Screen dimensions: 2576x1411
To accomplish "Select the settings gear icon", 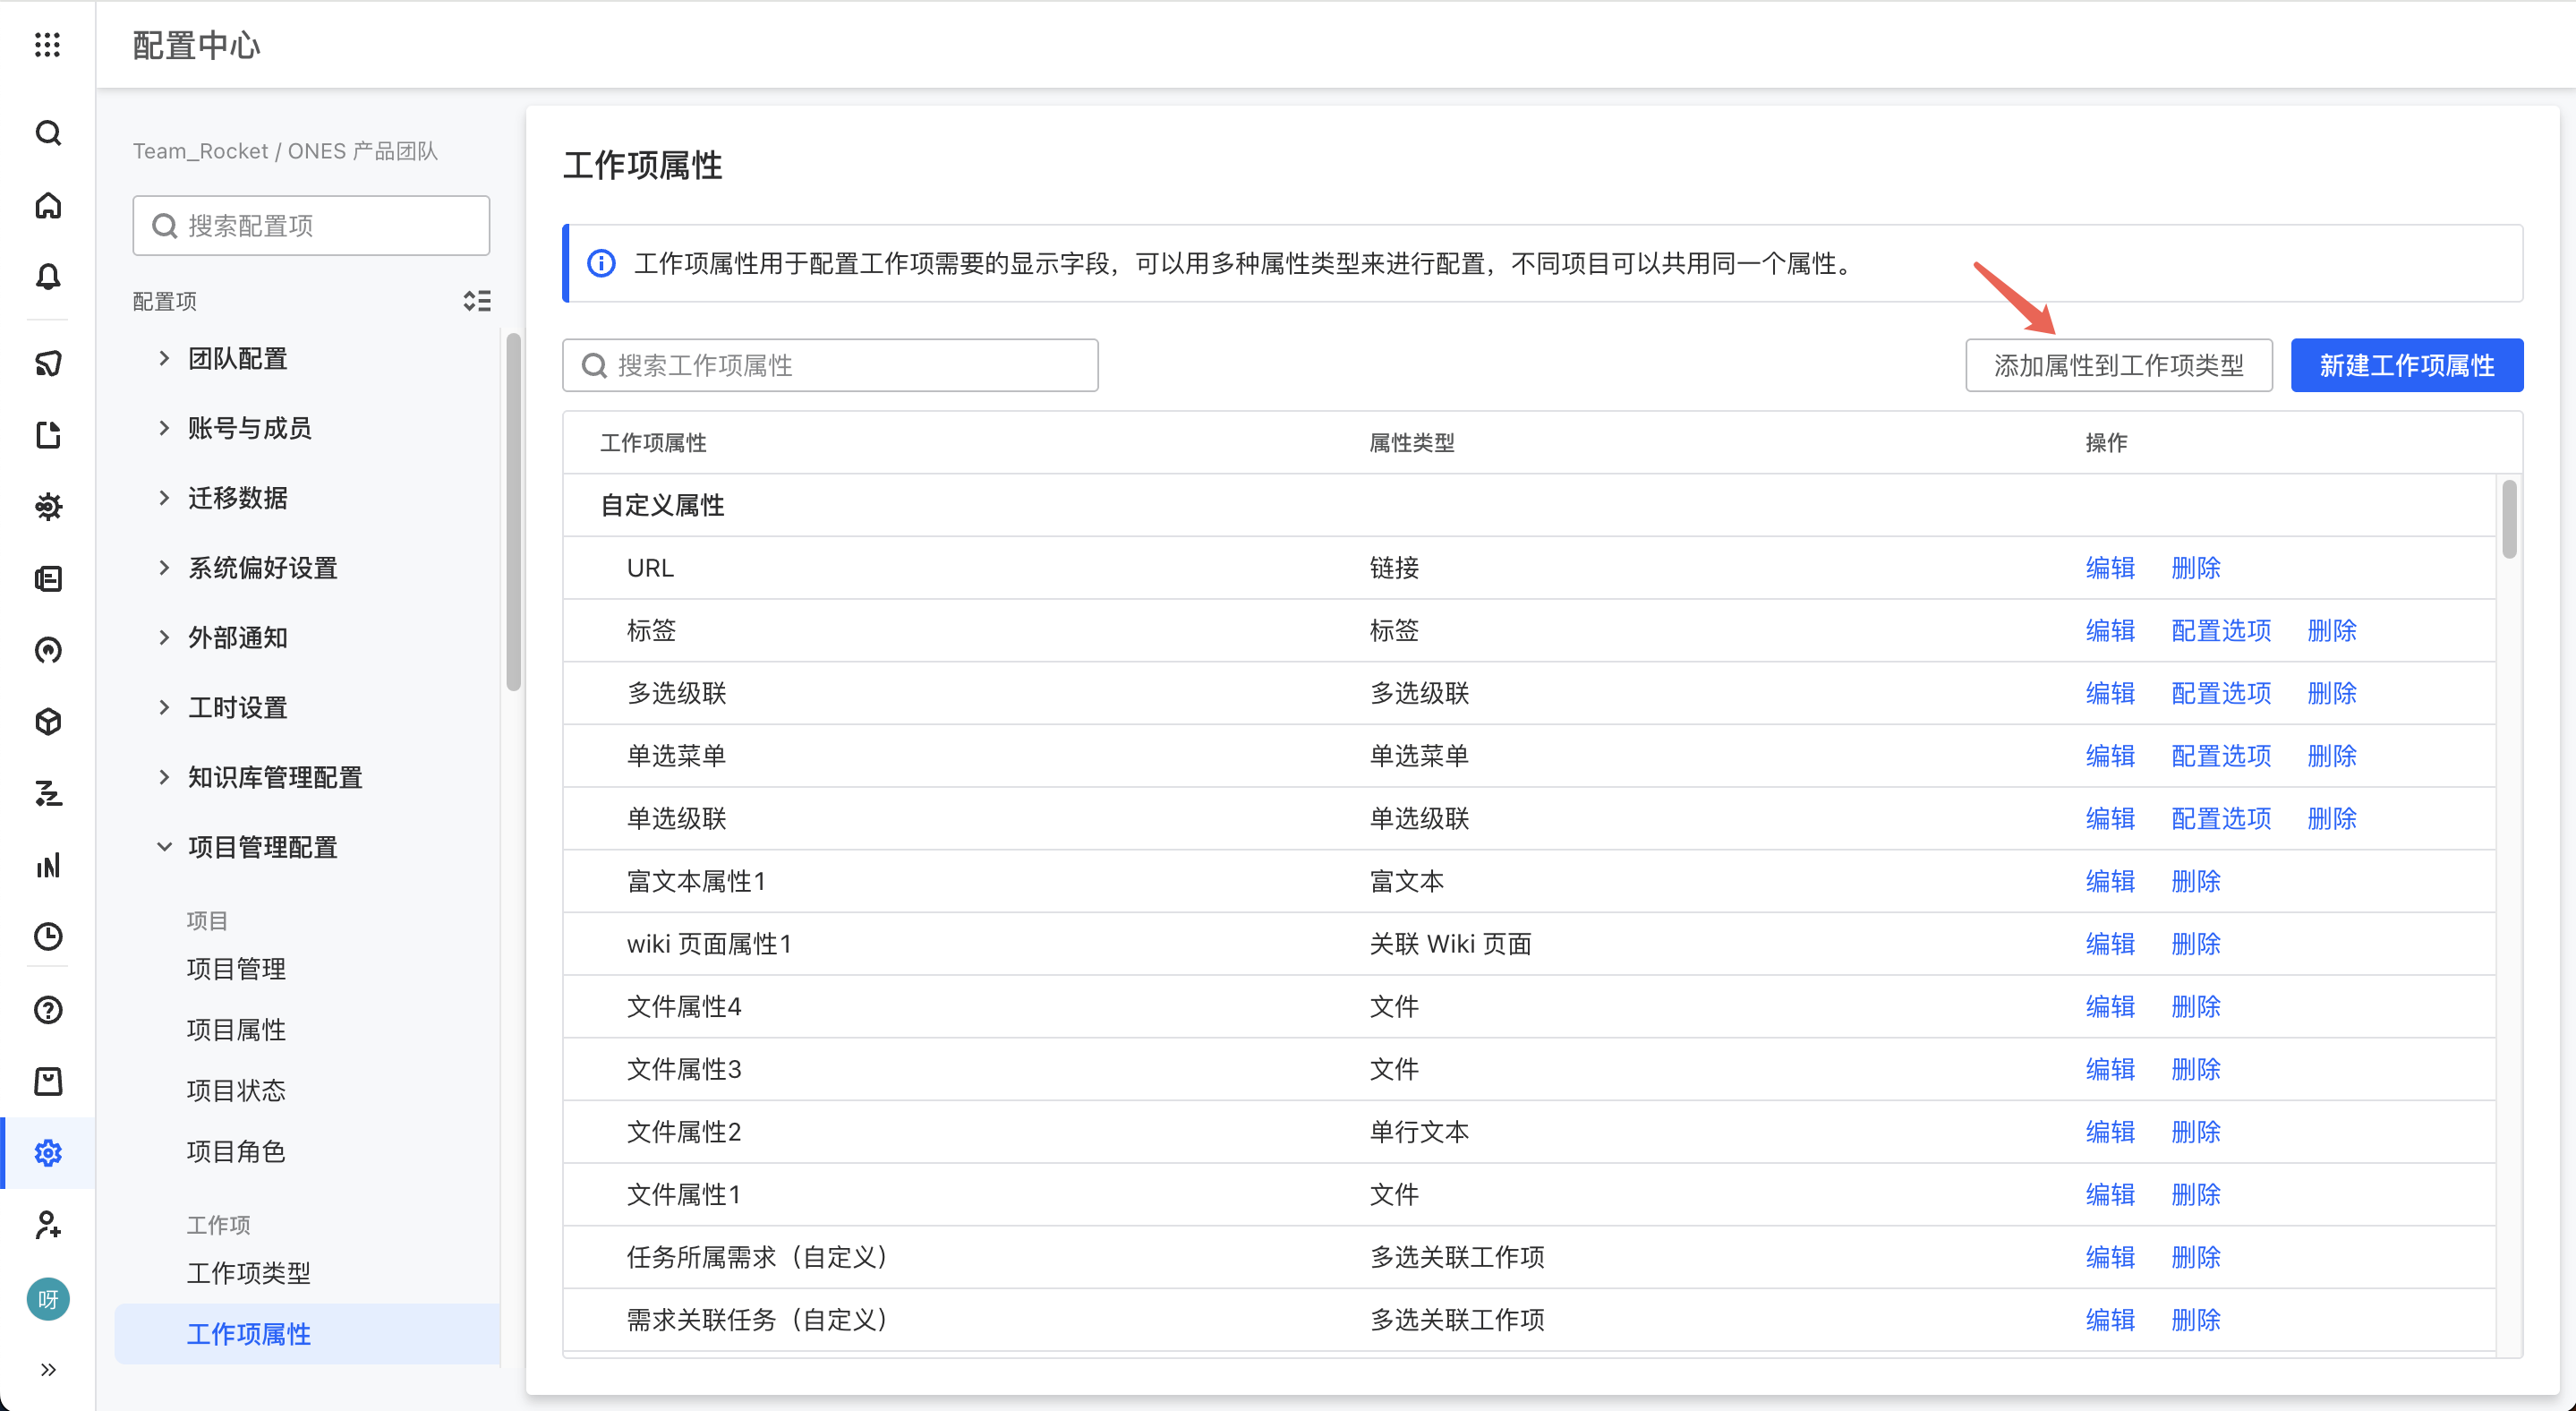I will click(48, 1153).
